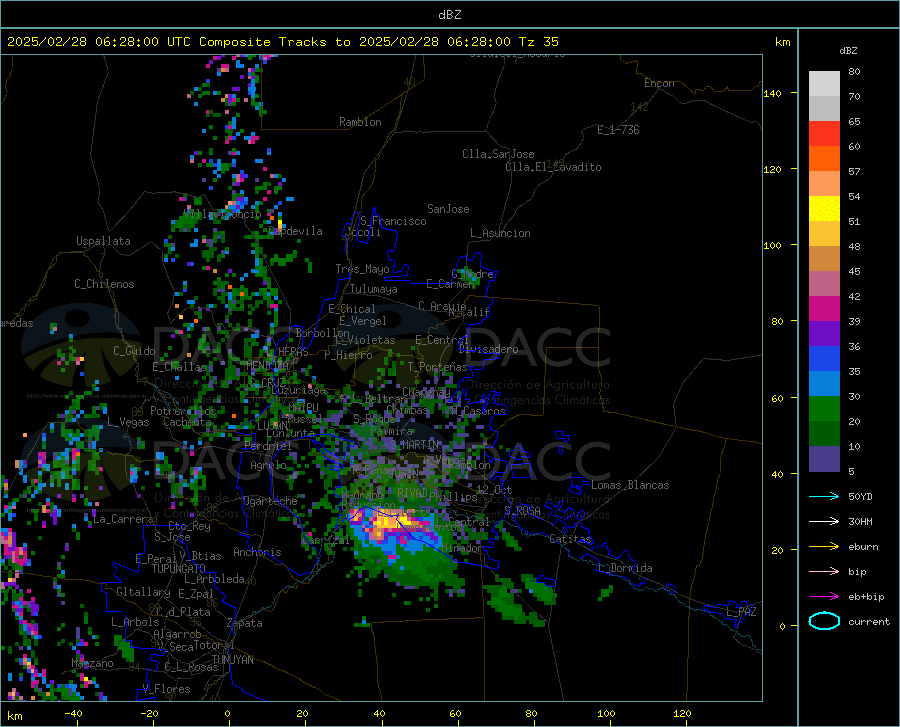Click the Catitas place label
Image resolution: width=900 pixels, height=727 pixels.
[x=570, y=539]
